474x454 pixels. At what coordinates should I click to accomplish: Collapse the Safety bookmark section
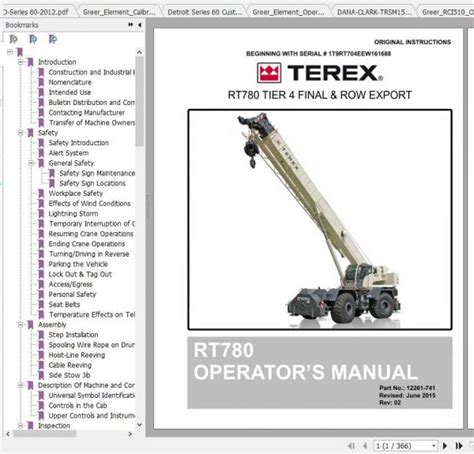coord(20,133)
